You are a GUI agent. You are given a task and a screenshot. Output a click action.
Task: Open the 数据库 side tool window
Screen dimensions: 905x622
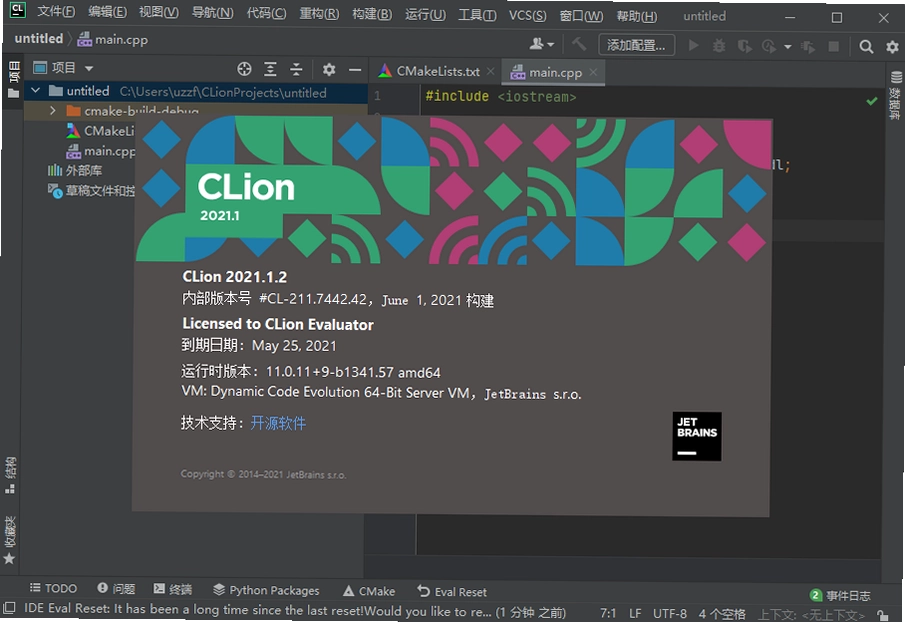click(x=895, y=95)
